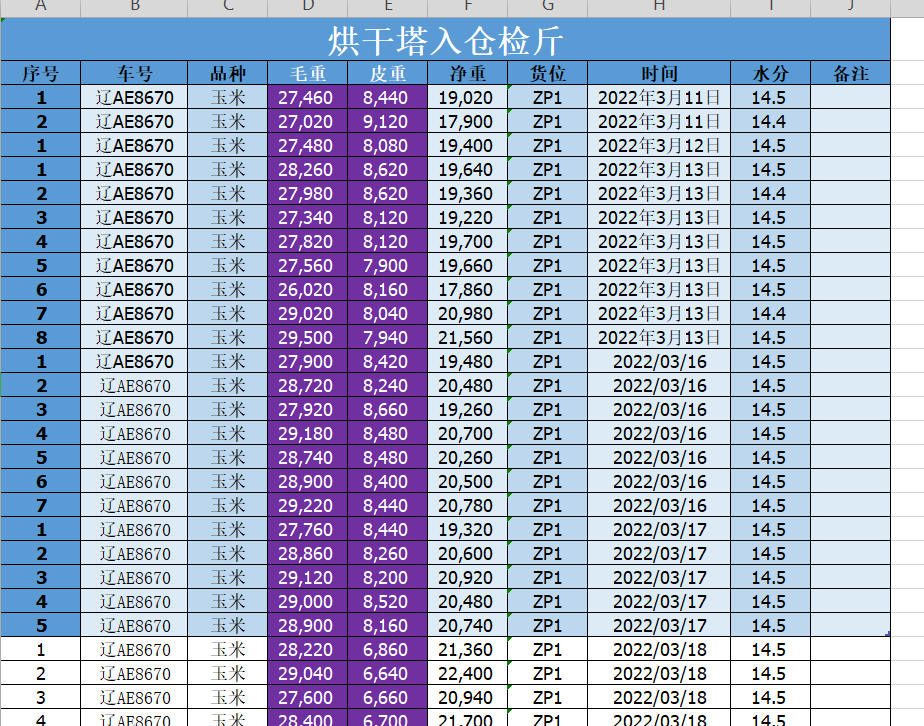Select the 品种 header cell
The image size is (924, 726).
point(227,73)
